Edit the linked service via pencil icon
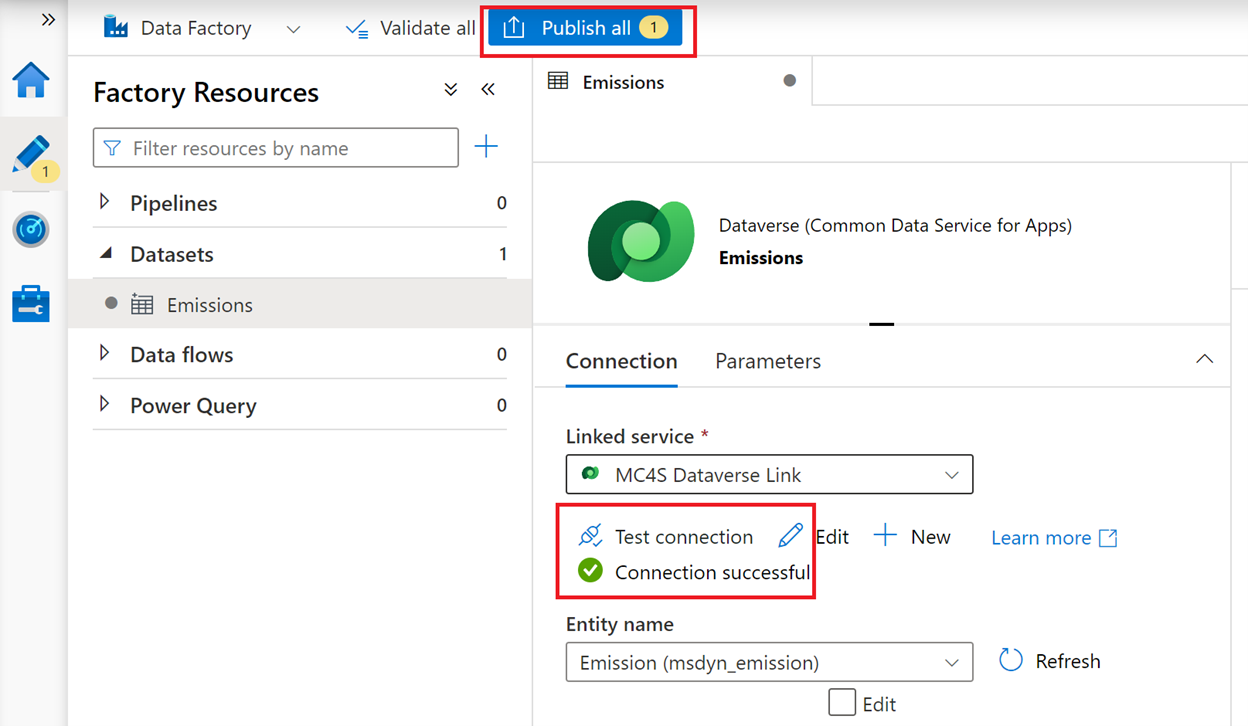Viewport: 1248px width, 726px height. (x=791, y=536)
